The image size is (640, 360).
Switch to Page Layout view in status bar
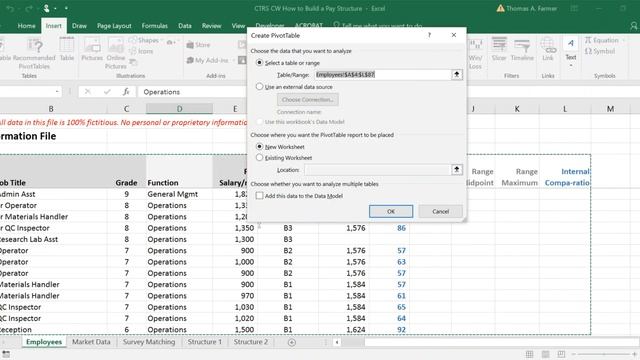point(545,354)
